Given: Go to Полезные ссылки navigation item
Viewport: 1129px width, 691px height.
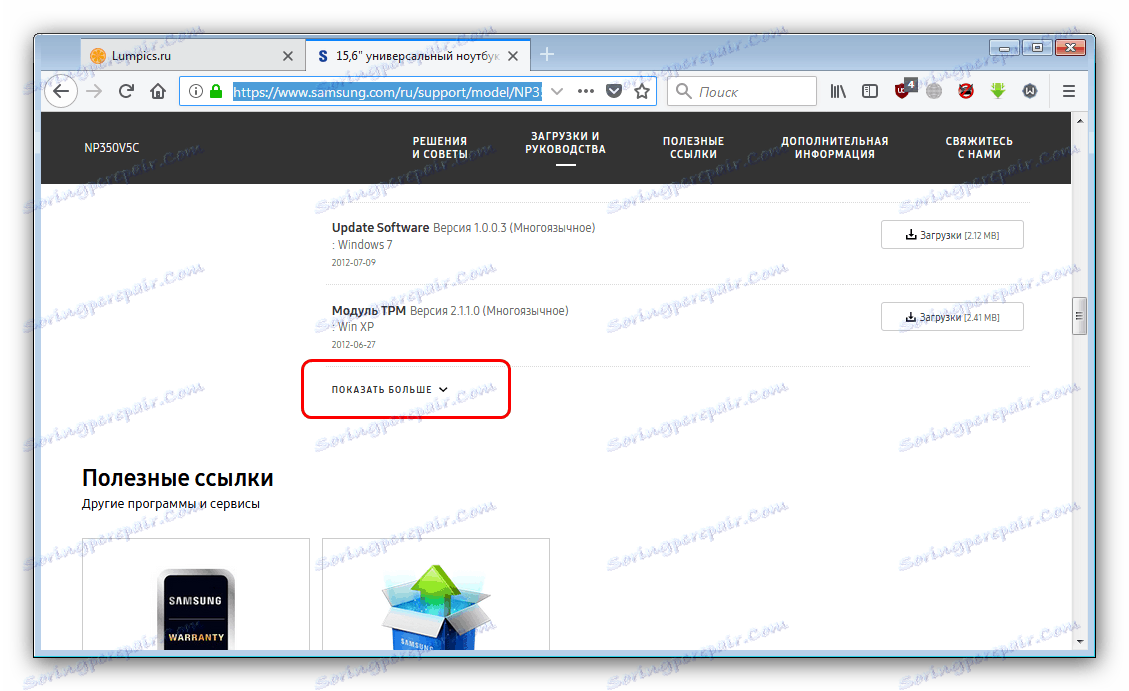Looking at the screenshot, I should point(693,148).
